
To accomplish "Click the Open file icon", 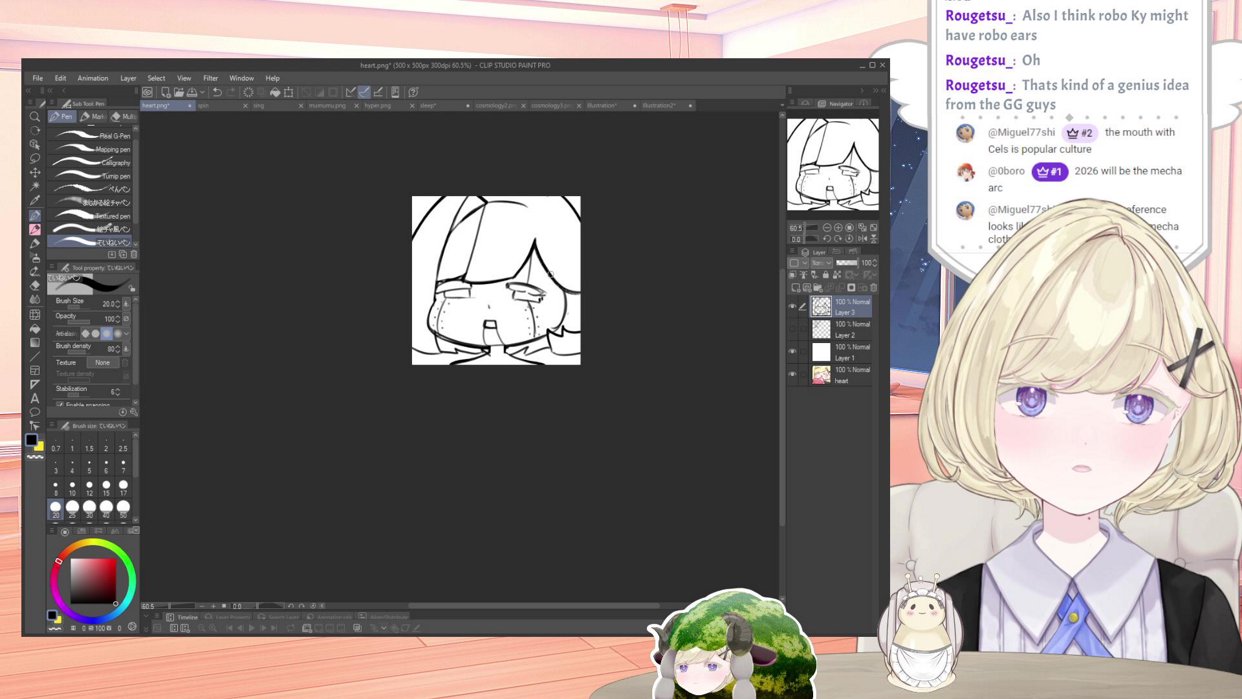I will click(x=179, y=92).
